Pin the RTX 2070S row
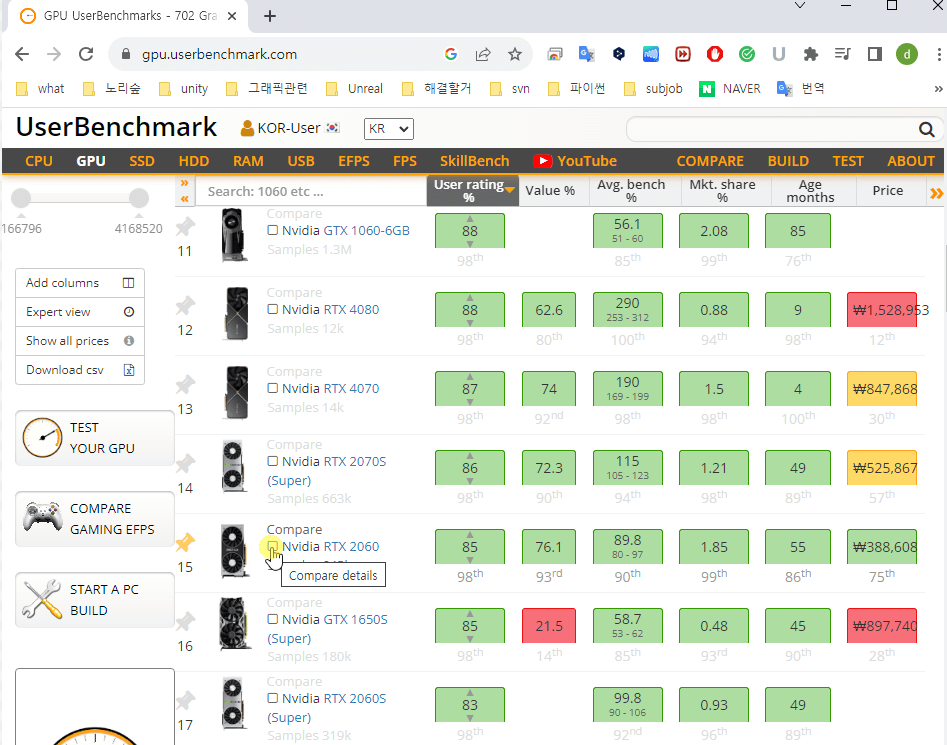Image resolution: width=947 pixels, height=745 pixels. 185,464
